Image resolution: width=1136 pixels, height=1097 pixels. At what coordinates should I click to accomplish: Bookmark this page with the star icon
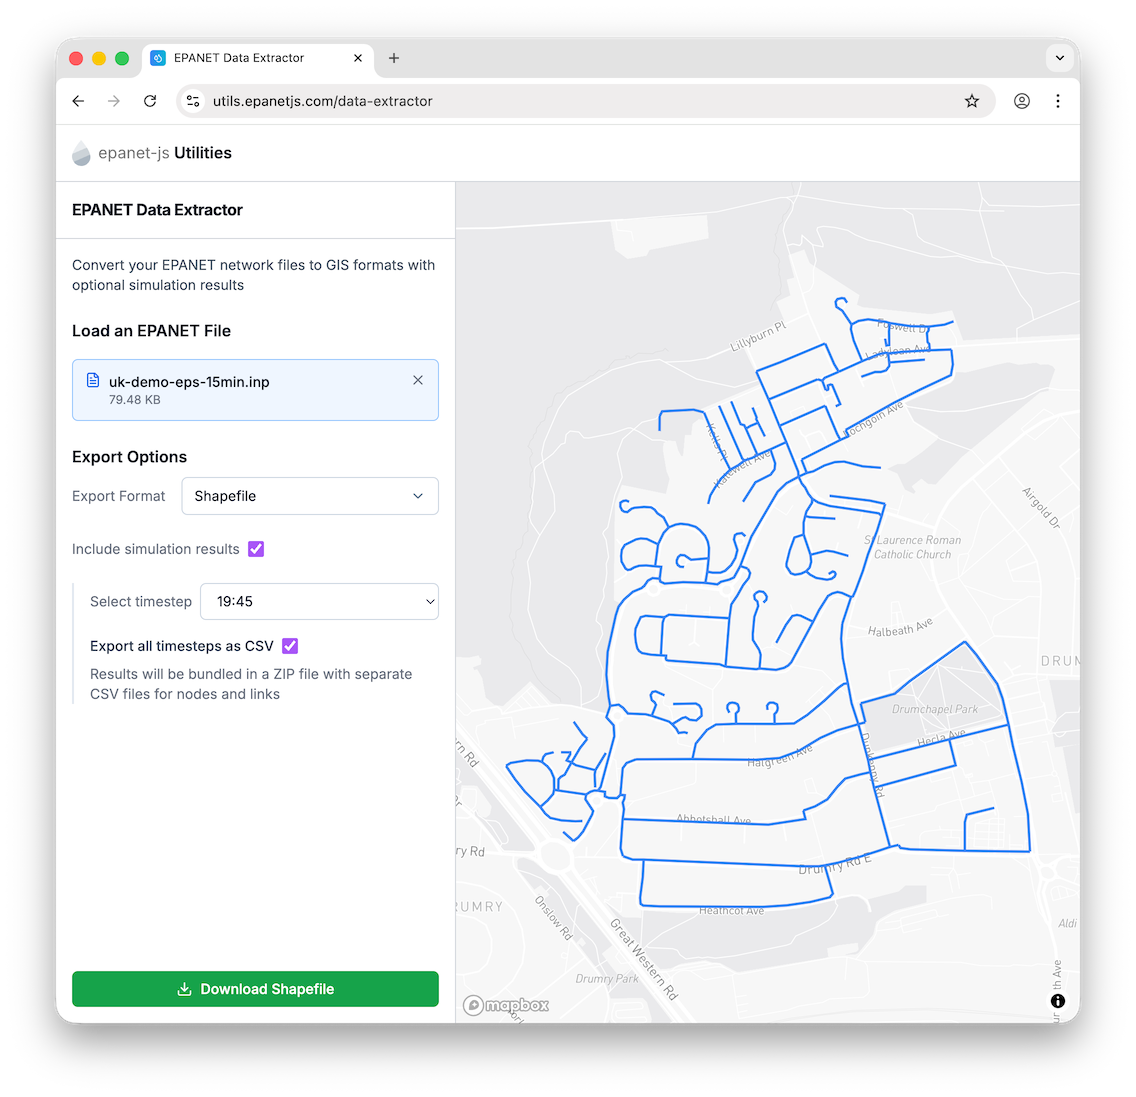point(971,101)
